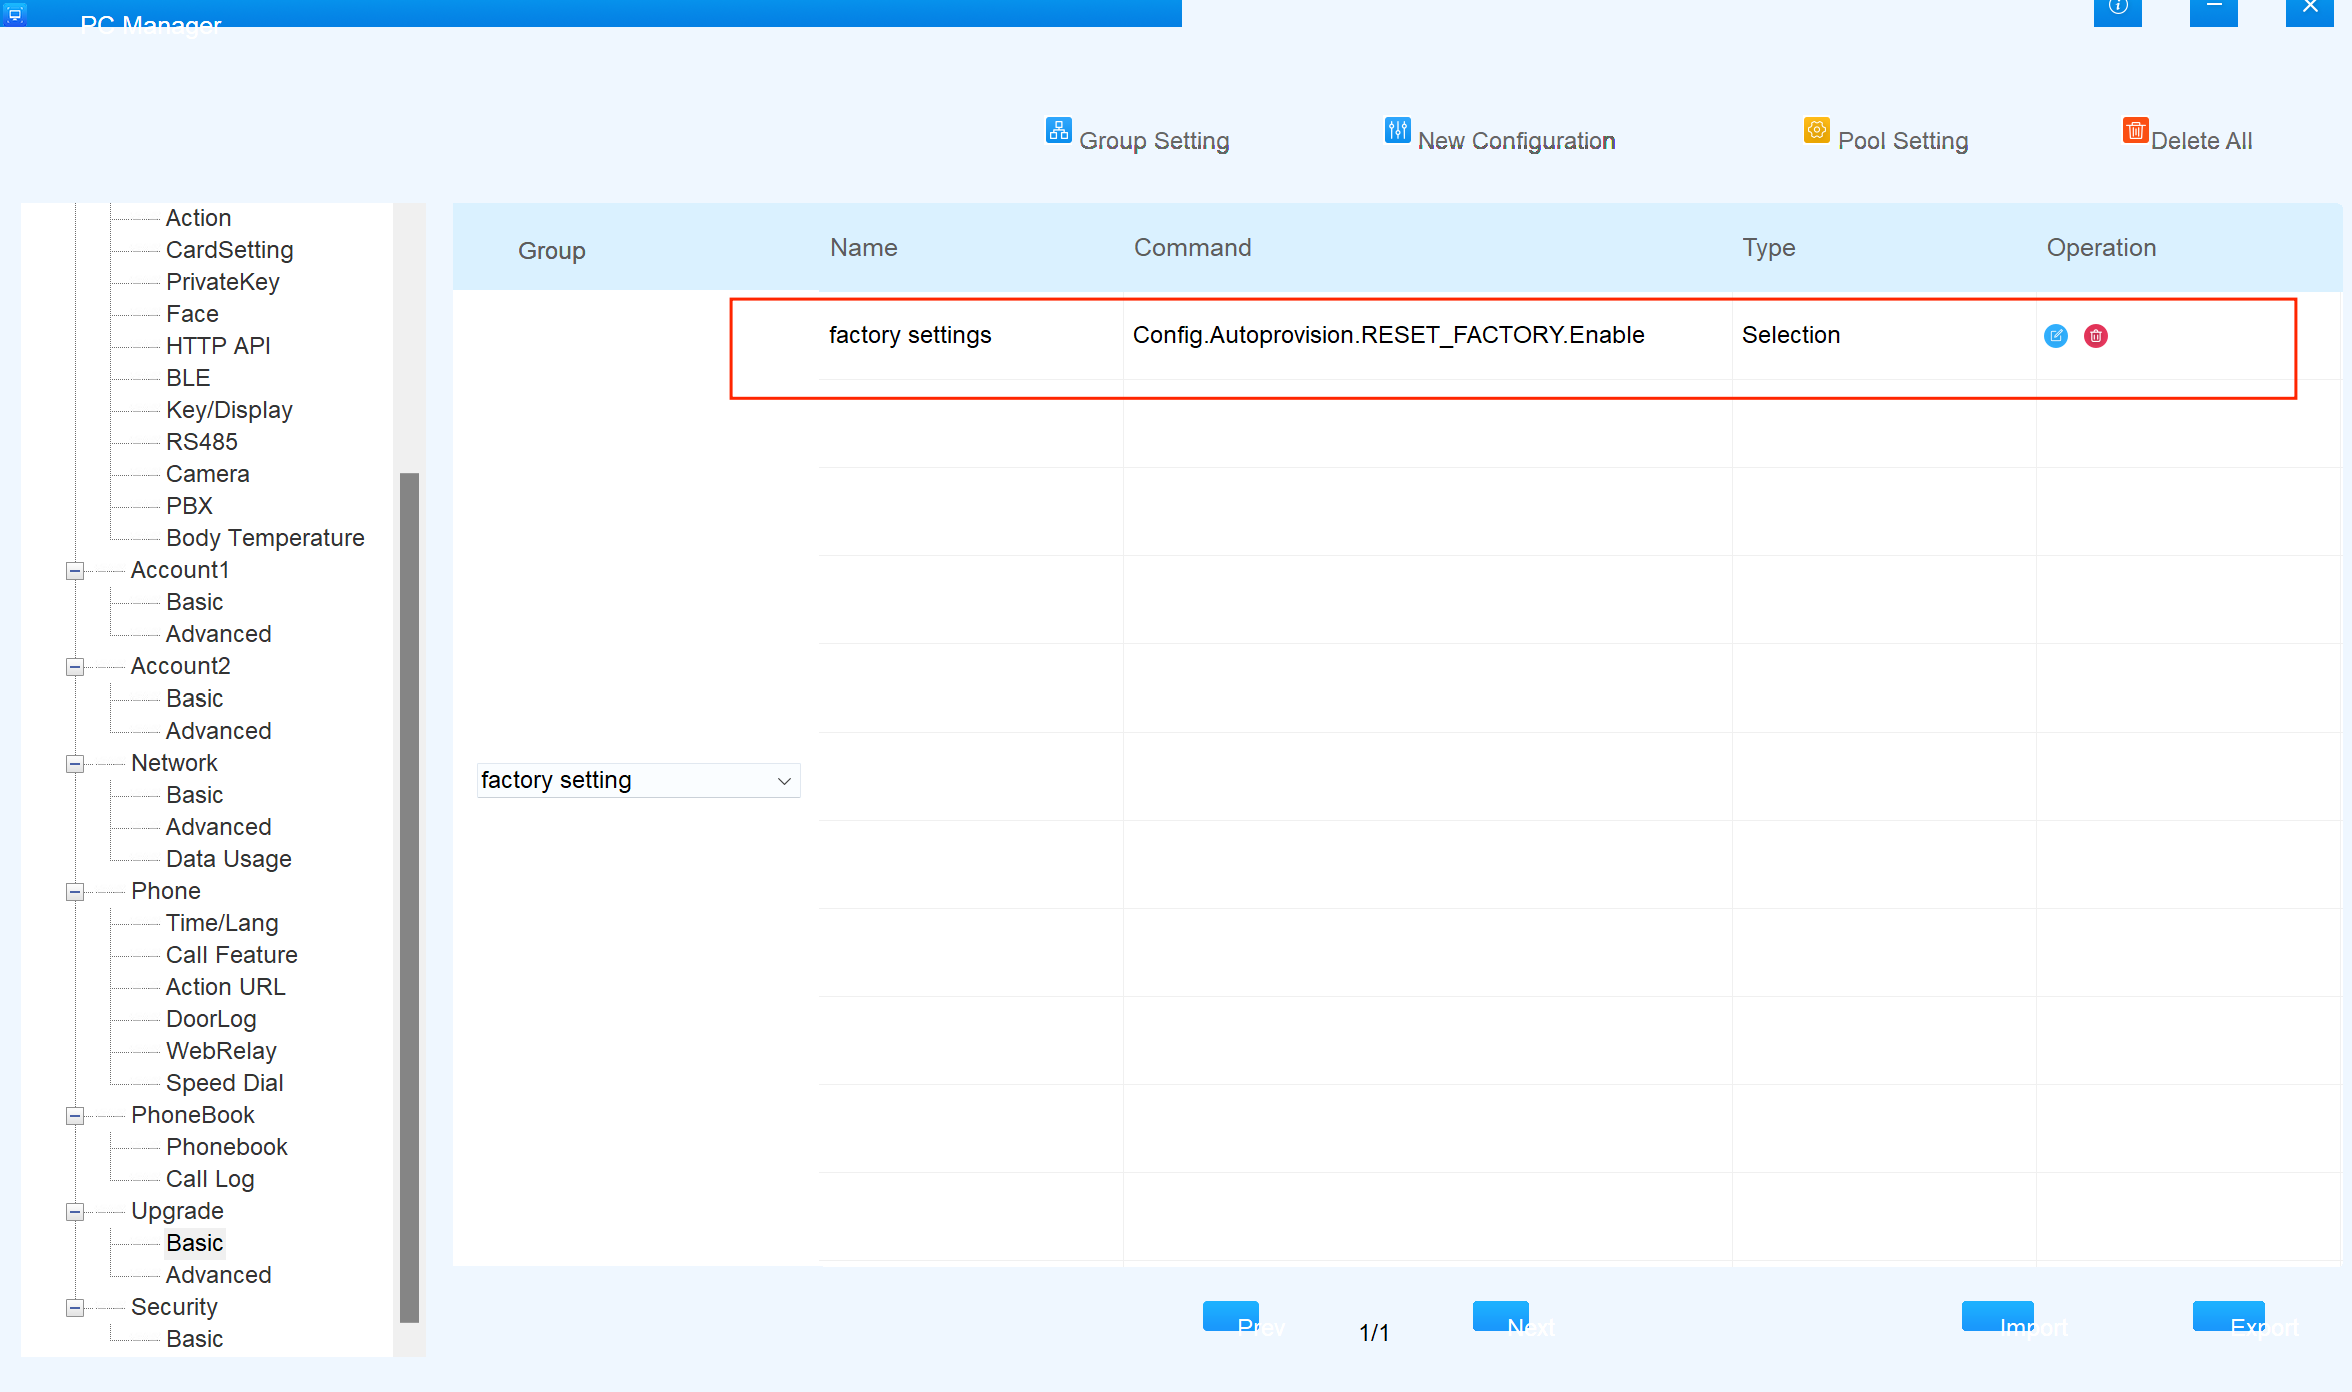Select DoorLog under Phone
The image size is (2352, 1392).
point(211,1019)
